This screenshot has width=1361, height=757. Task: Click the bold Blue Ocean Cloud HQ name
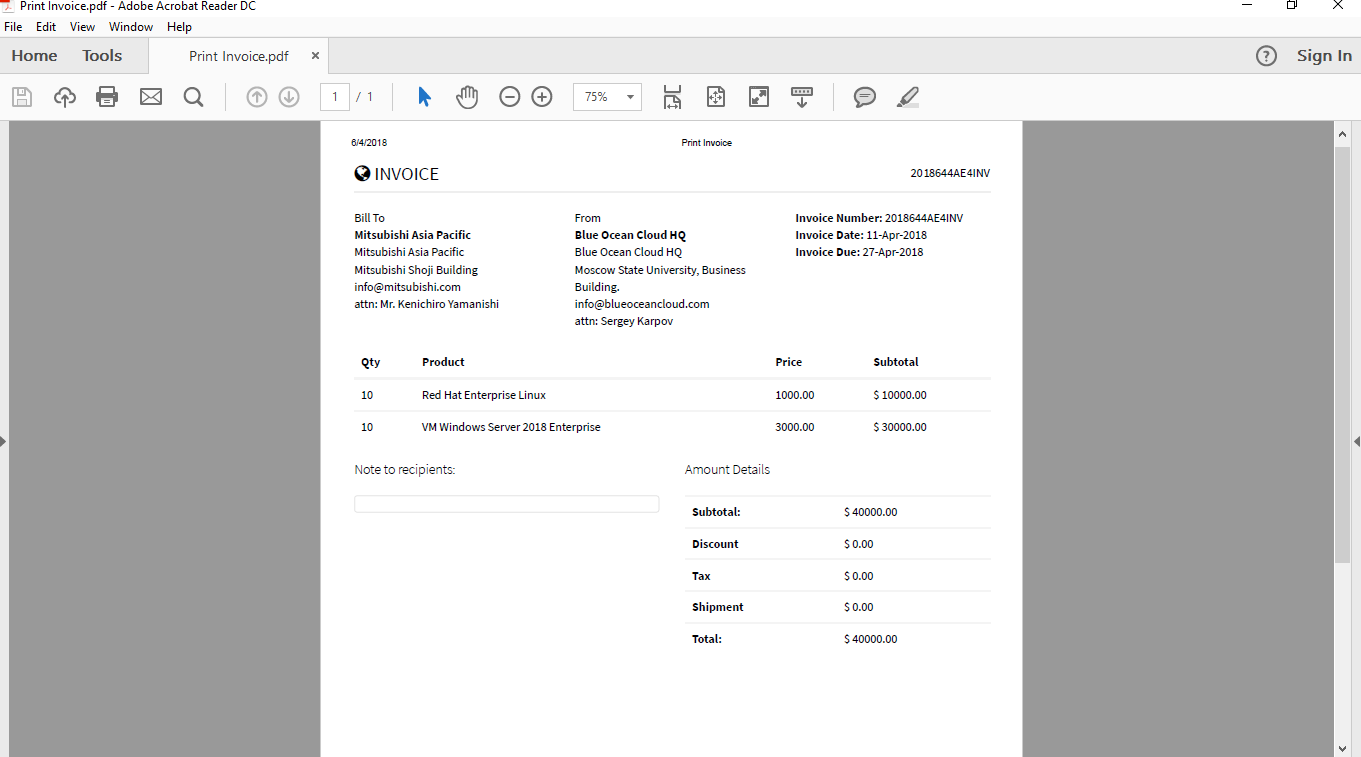click(630, 235)
